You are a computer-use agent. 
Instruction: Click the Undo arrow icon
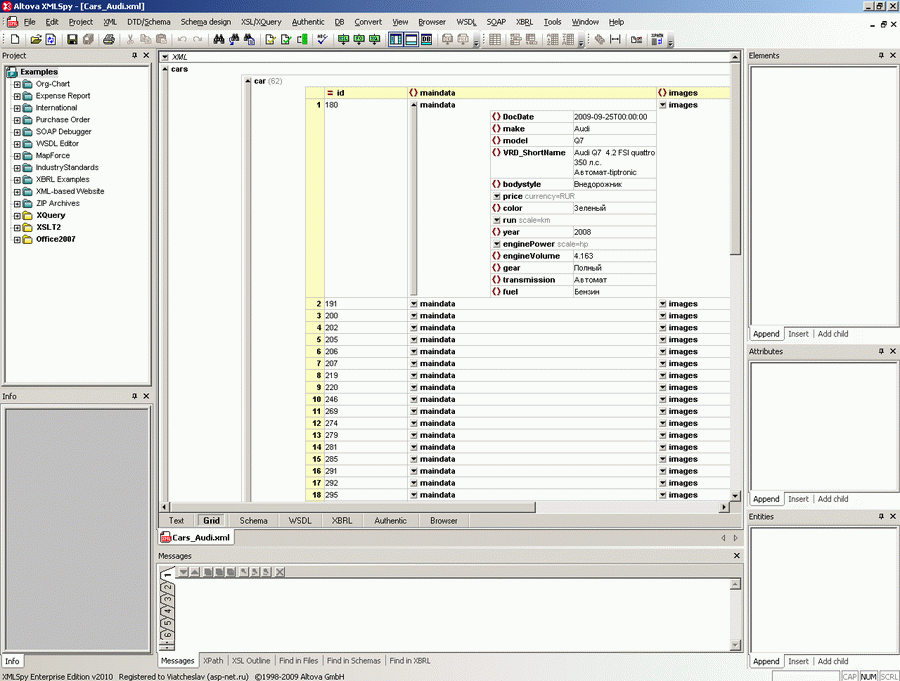click(x=182, y=39)
